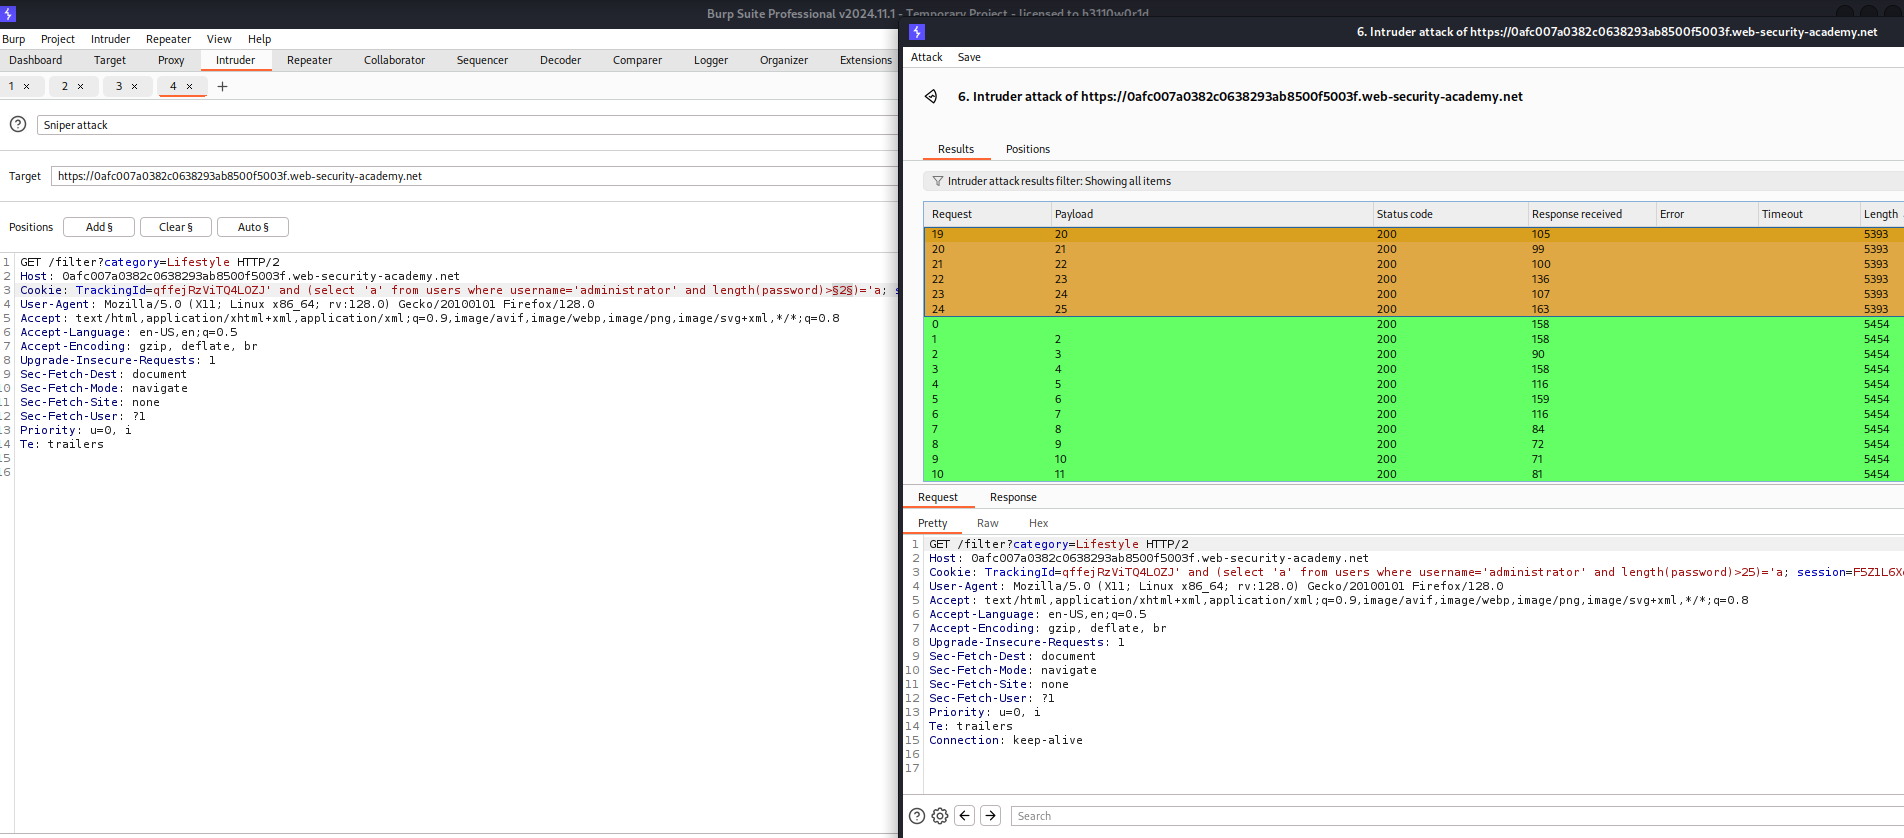Switch to the Target tab
The height and width of the screenshot is (838, 1904).
pos(110,60)
